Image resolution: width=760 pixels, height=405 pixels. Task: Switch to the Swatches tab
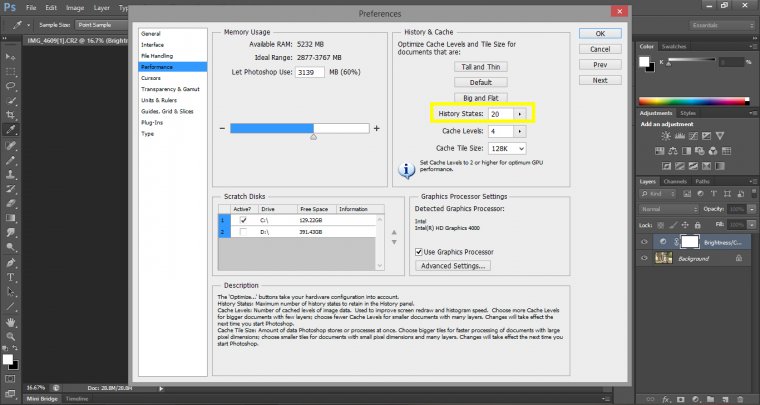click(x=674, y=47)
